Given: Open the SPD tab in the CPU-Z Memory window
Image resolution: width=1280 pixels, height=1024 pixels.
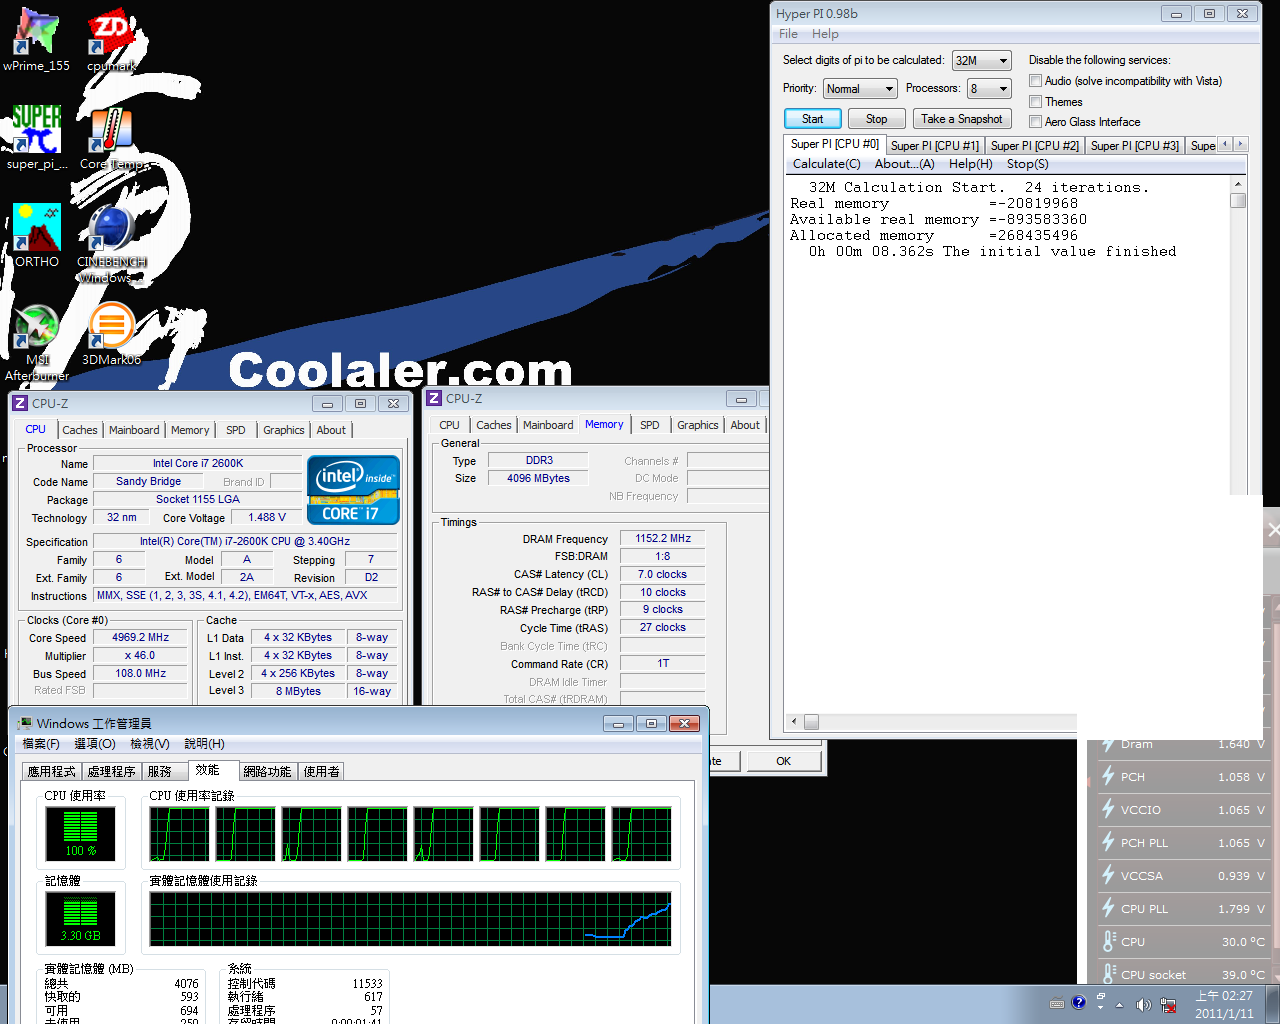Looking at the screenshot, I should (x=650, y=425).
